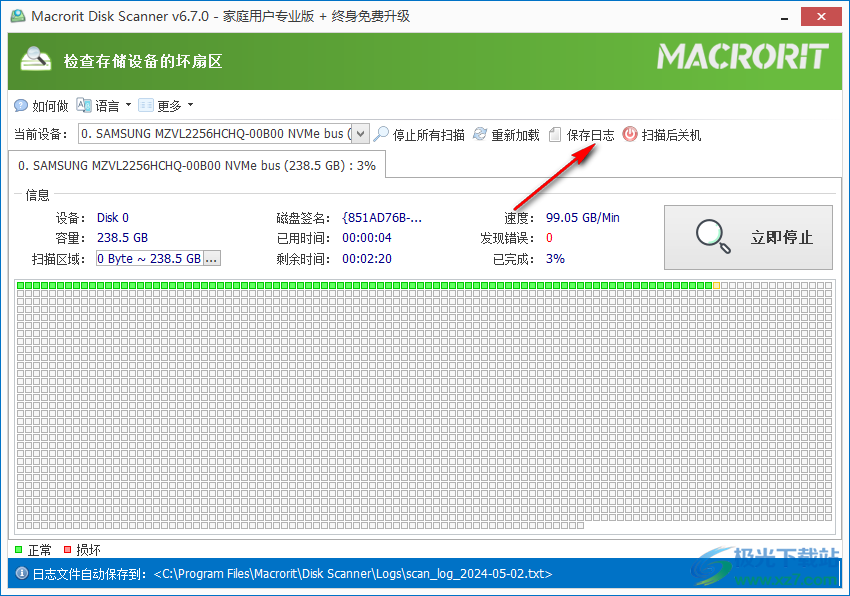Screen dimensions: 850x596
Task: Open the current device dropdown list
Action: pos(361,133)
